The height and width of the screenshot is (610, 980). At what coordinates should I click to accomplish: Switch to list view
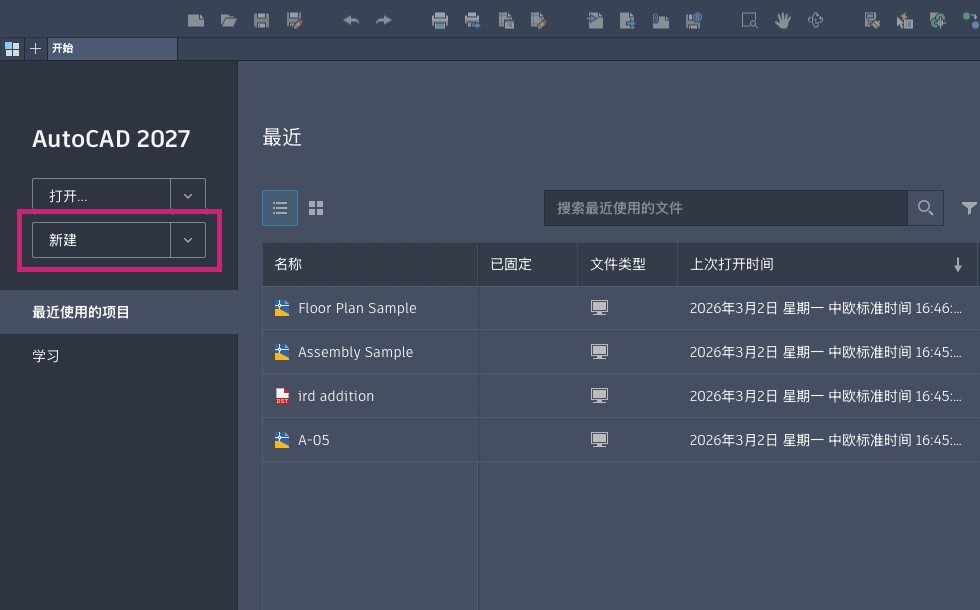pyautogui.click(x=280, y=208)
